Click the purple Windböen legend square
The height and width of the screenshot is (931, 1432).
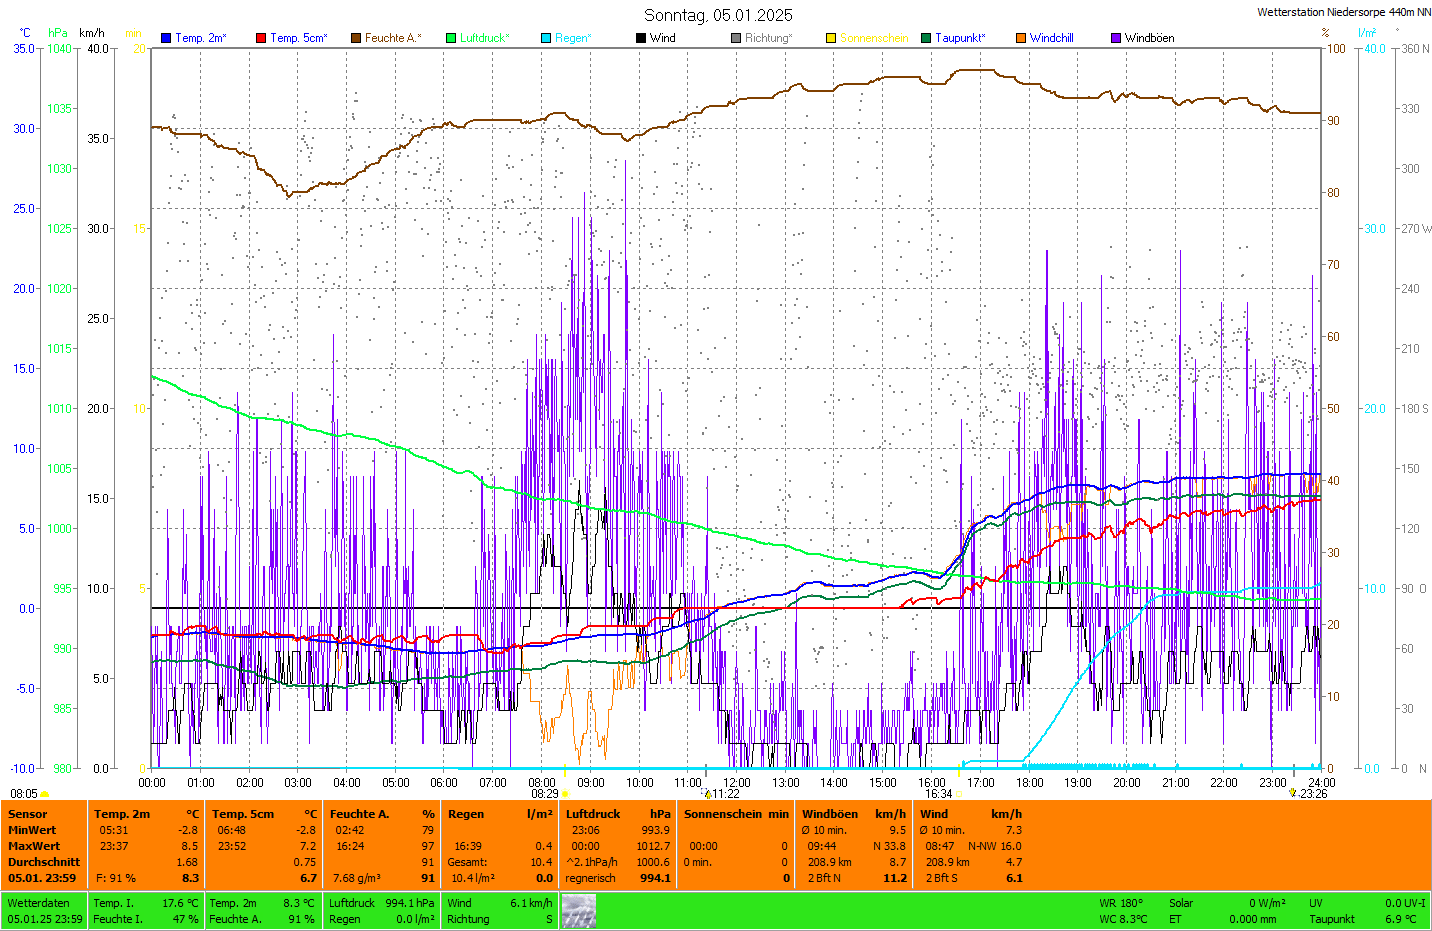[x=1116, y=38]
